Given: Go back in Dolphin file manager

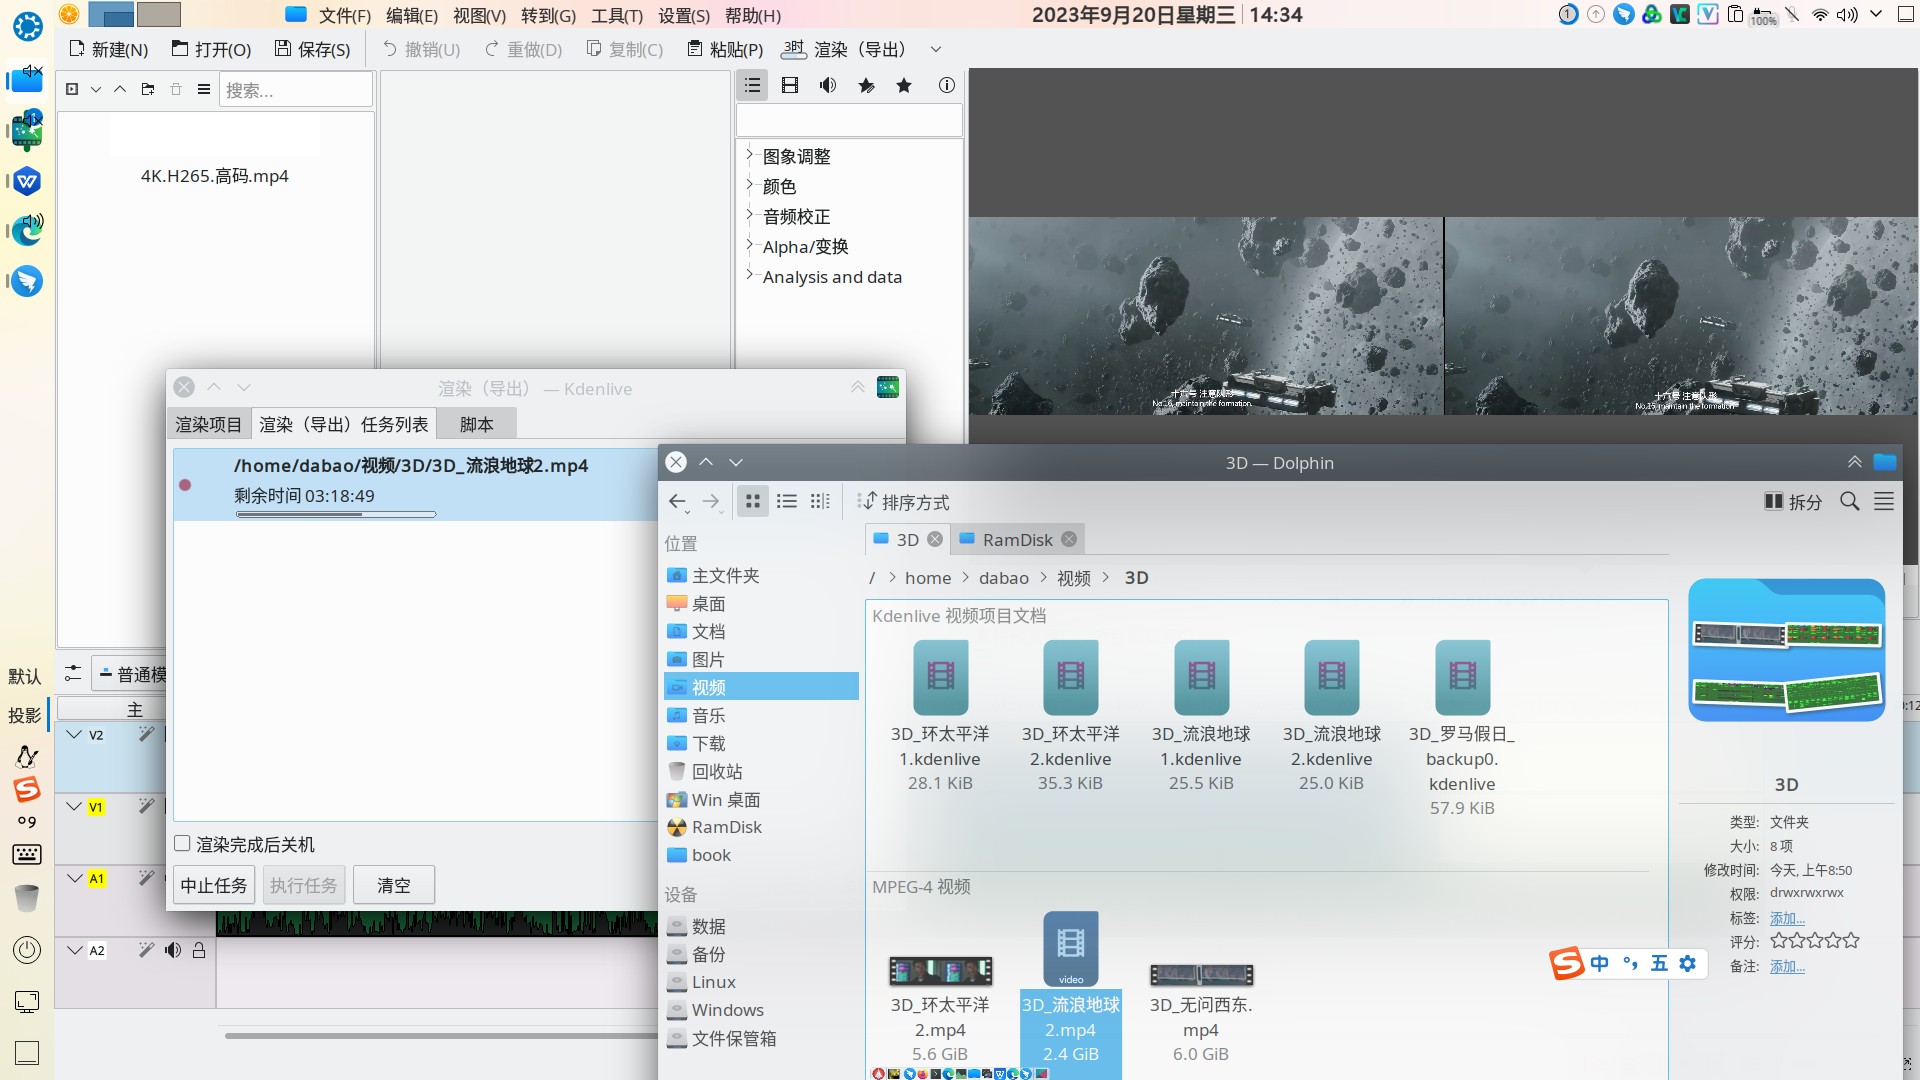Looking at the screenshot, I should coord(678,502).
